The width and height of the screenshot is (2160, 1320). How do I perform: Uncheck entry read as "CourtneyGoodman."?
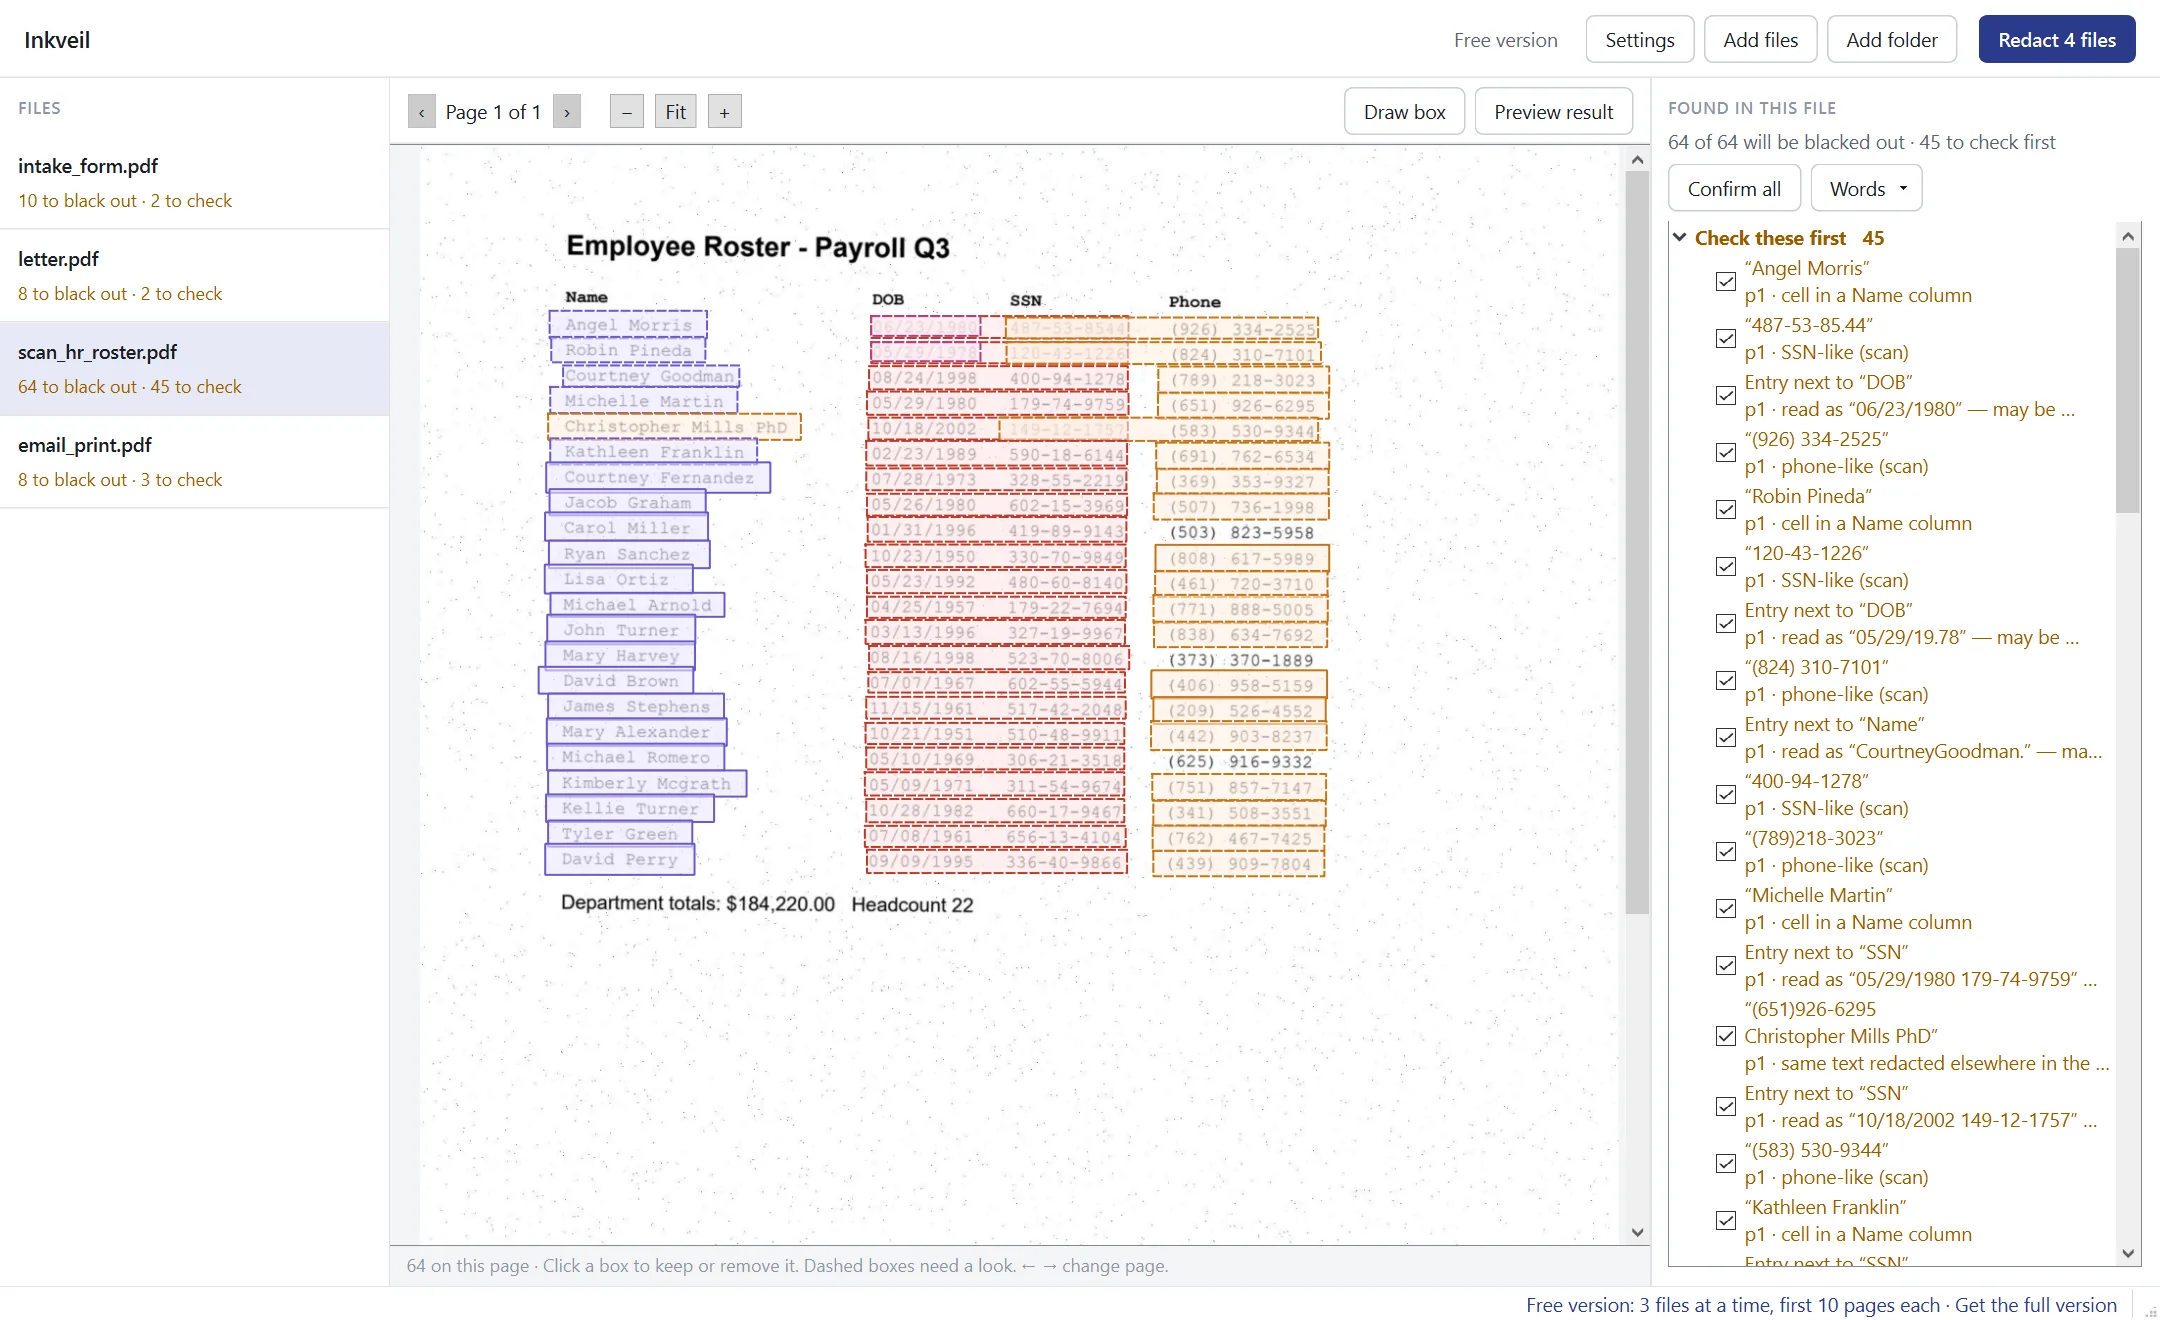1725,738
